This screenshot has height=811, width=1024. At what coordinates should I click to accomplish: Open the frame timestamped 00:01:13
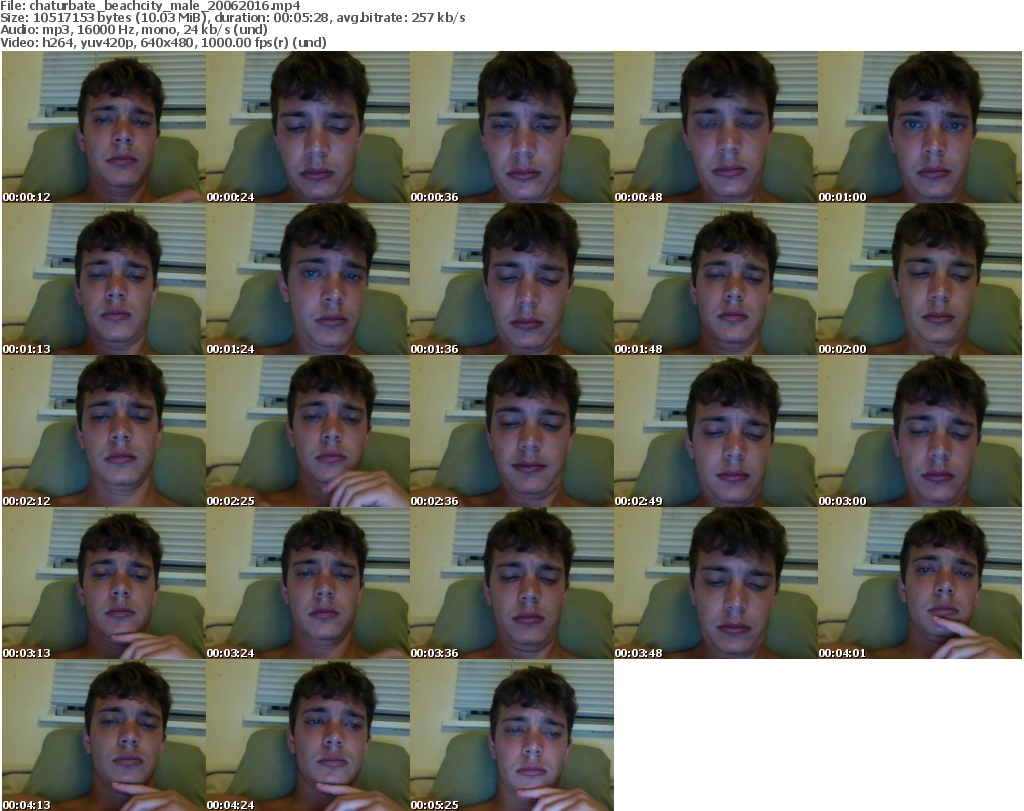click(104, 279)
